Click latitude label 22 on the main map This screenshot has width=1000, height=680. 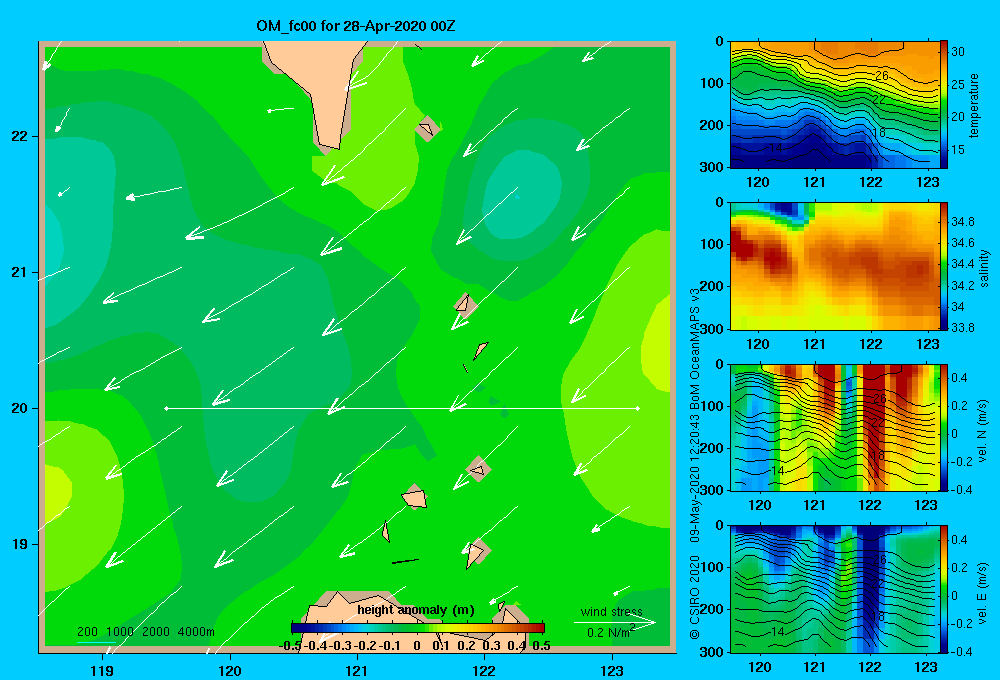pyautogui.click(x=20, y=137)
